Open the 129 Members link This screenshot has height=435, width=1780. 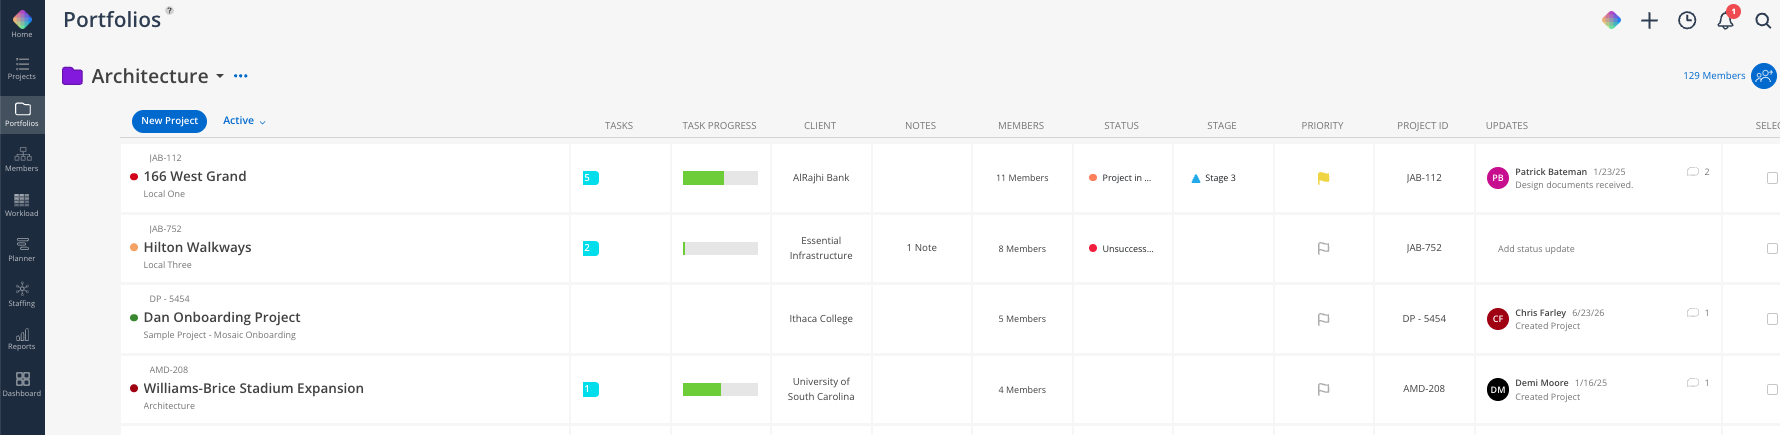point(1714,76)
